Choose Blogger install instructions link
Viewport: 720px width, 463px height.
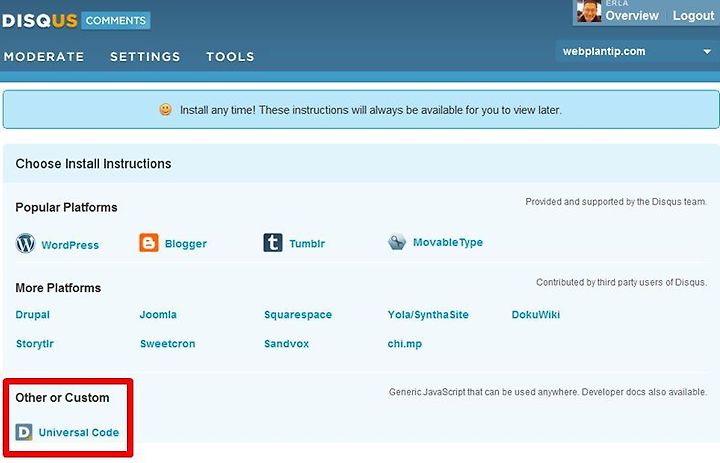[x=186, y=244]
